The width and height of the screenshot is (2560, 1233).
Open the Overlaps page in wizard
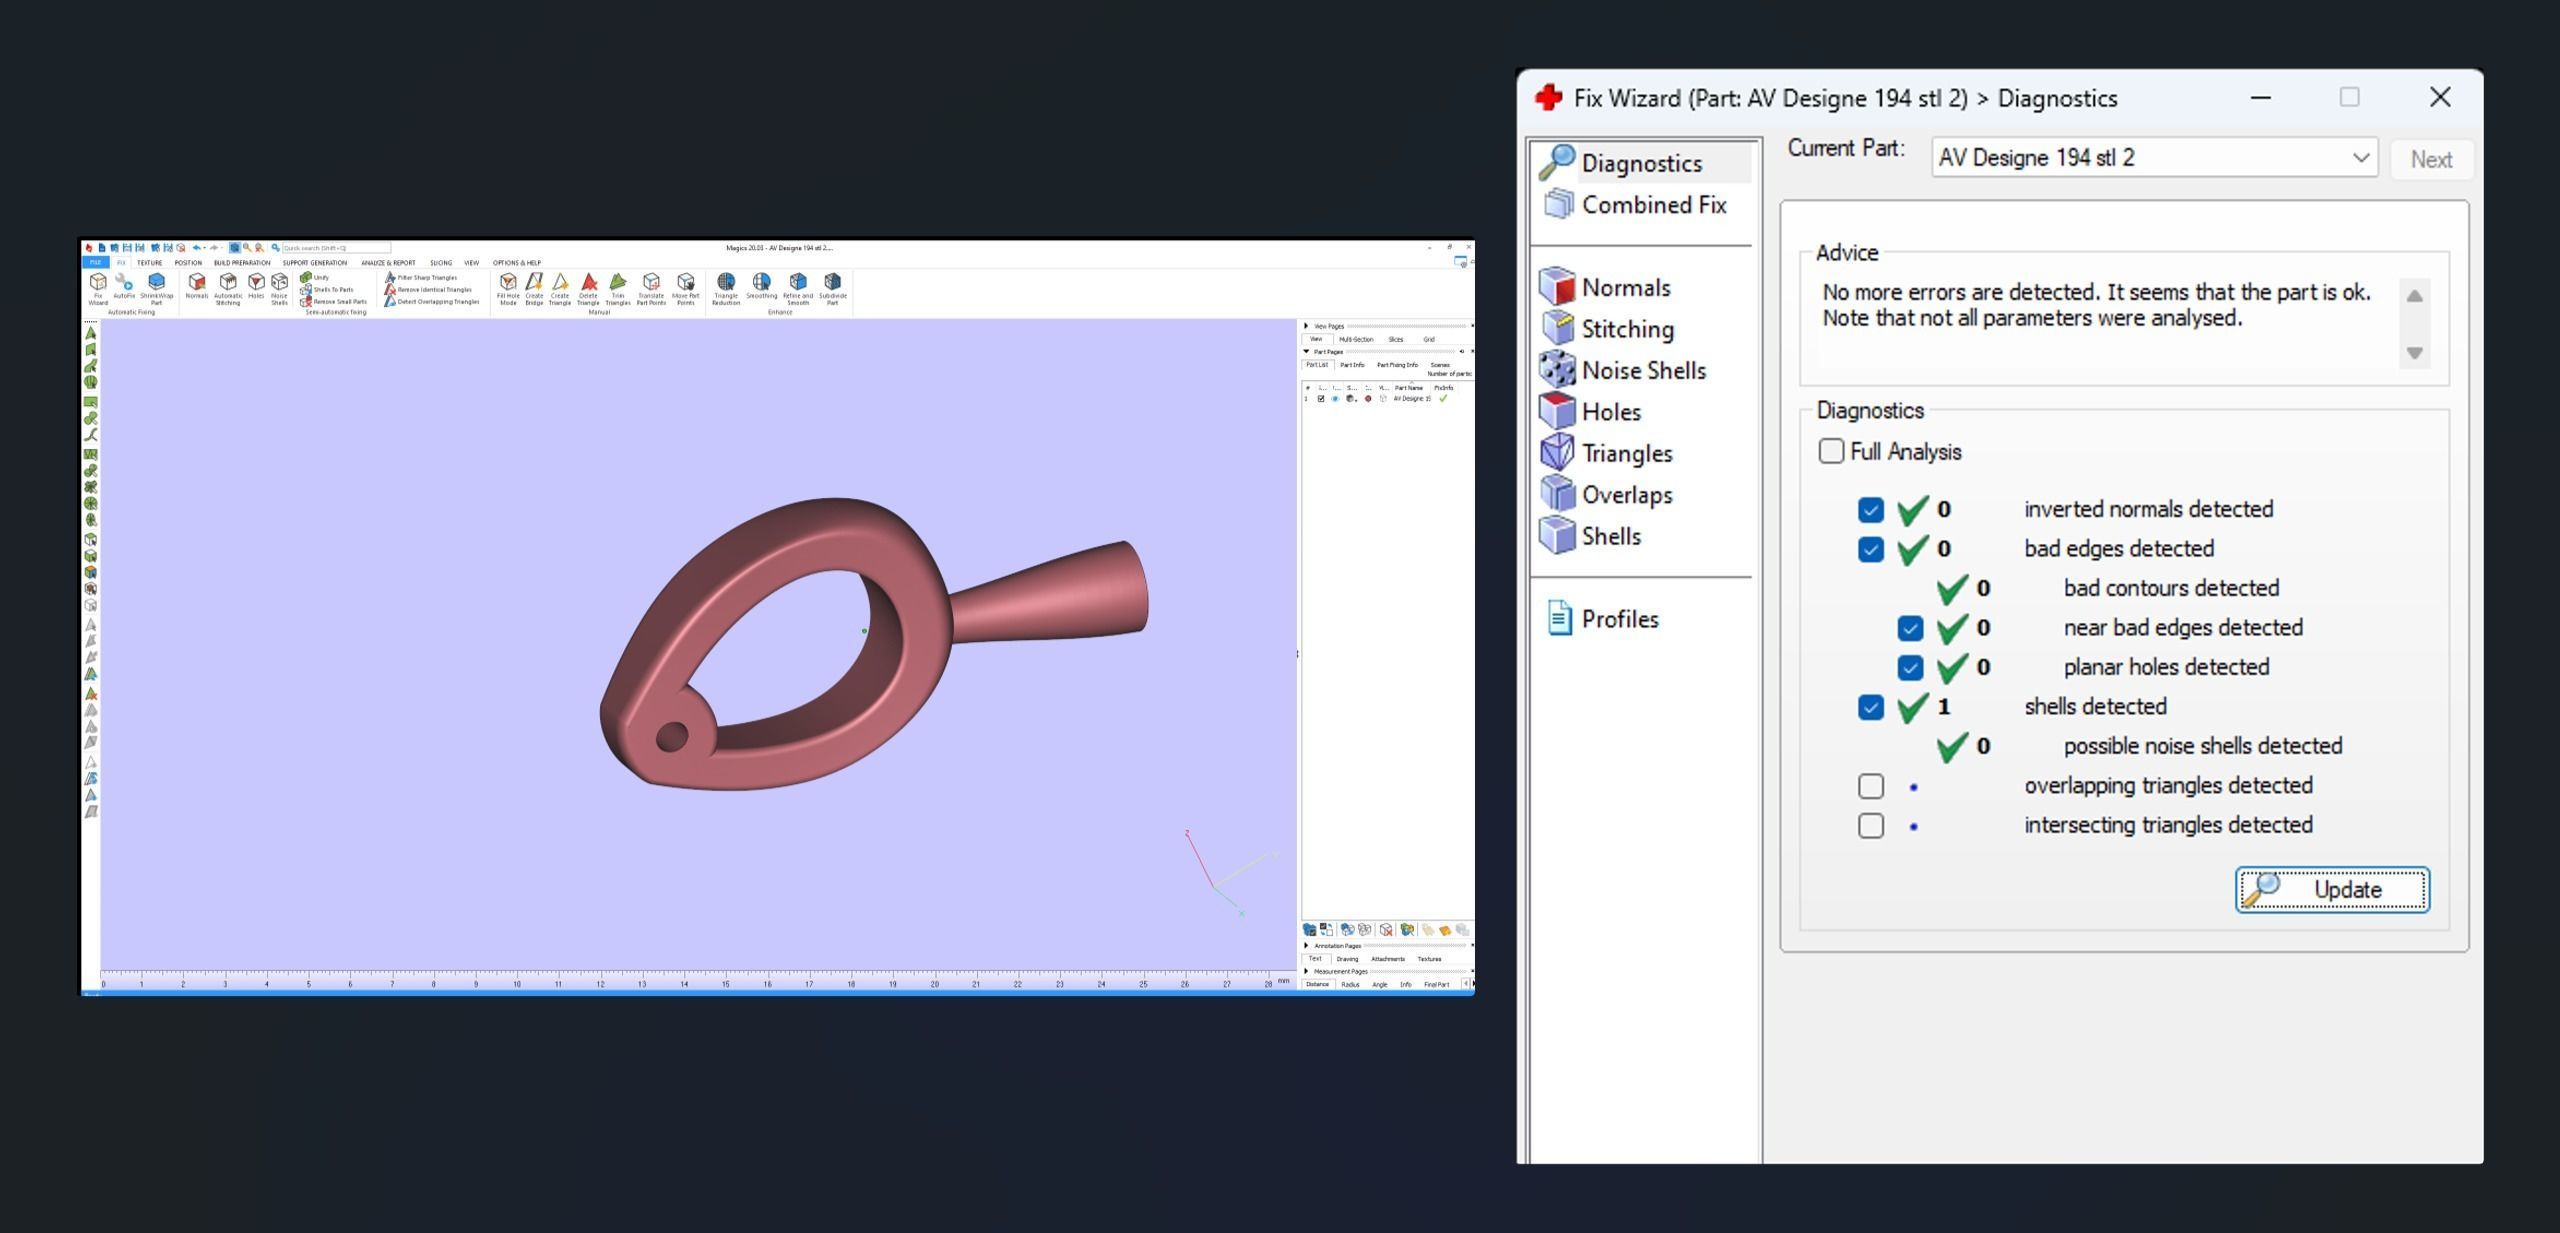1626,495
